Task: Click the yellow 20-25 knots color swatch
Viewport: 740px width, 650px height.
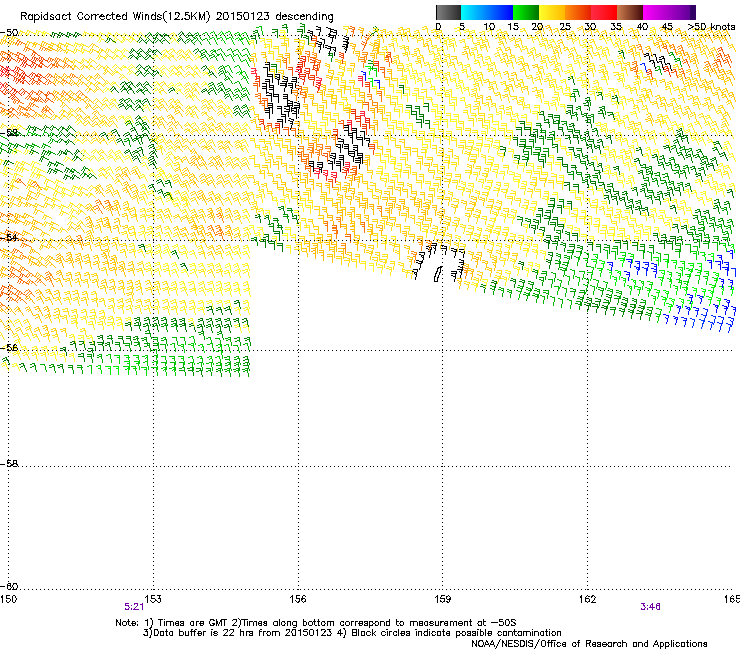Action: [552, 12]
